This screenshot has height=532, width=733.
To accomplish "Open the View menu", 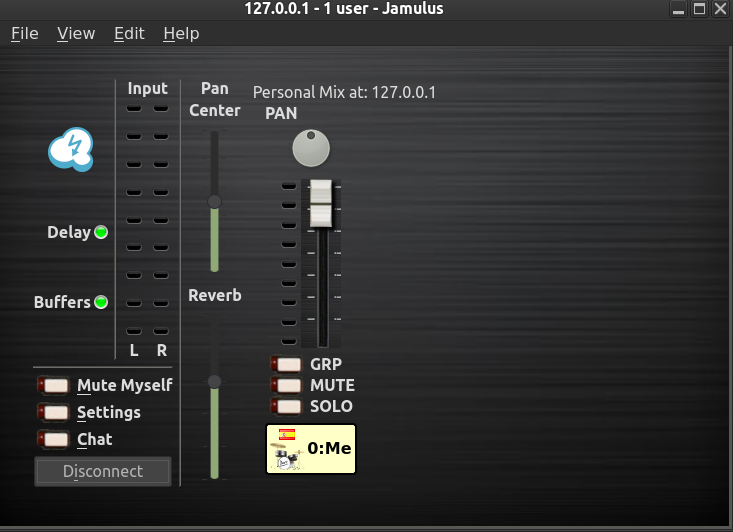I will point(76,34).
